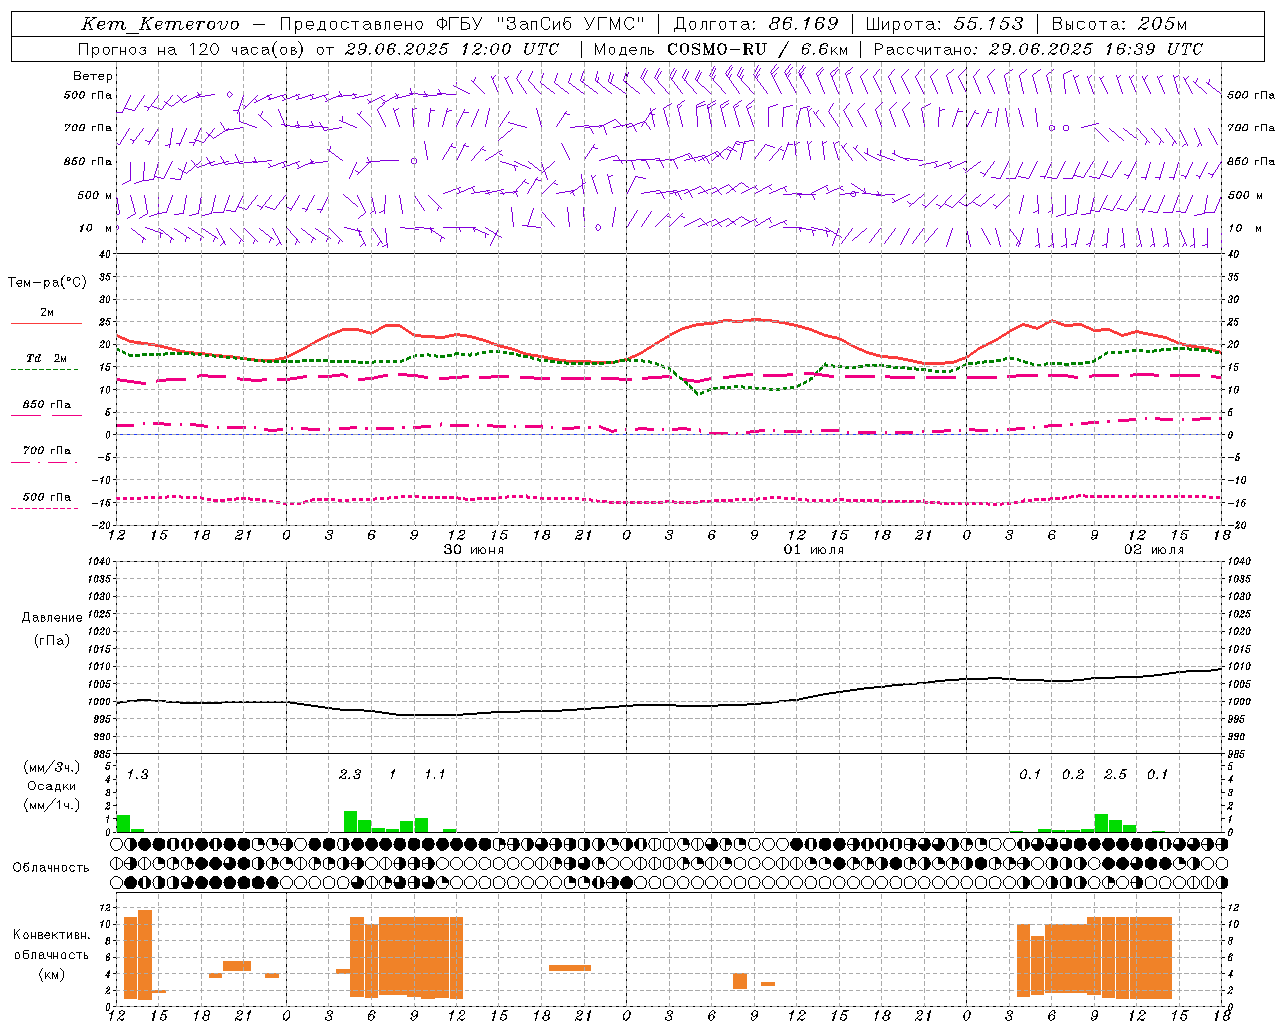The image size is (1280, 1024).
Task: Click the "Широта: 55.153" header value
Action: click(945, 24)
